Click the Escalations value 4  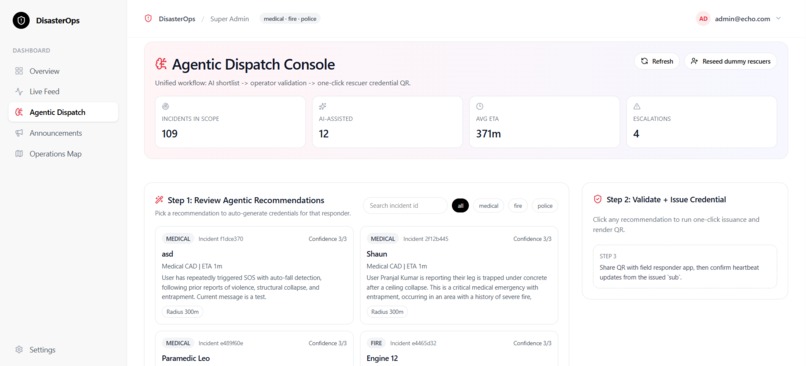[636, 134]
